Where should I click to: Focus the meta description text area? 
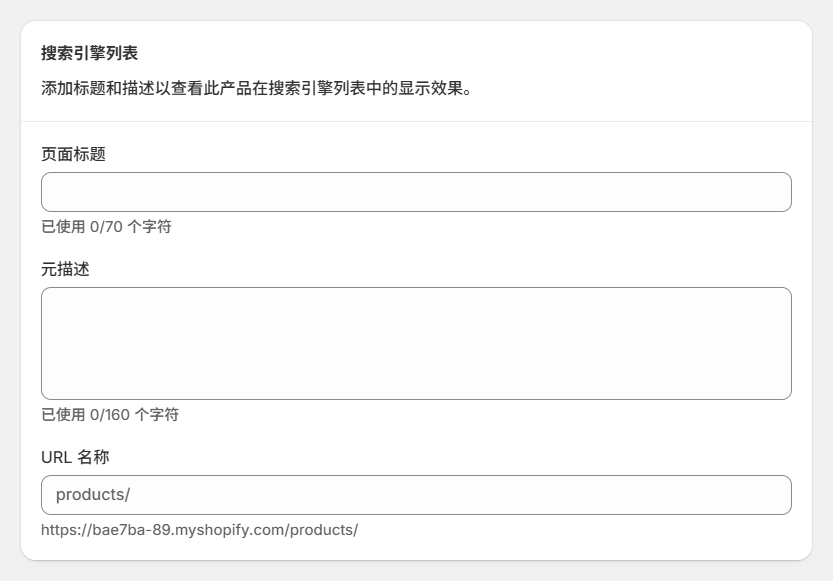point(415,340)
